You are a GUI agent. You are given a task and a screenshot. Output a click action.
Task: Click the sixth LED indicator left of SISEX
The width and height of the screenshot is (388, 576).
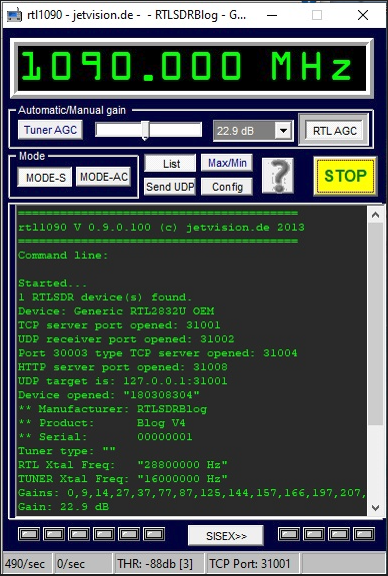tap(154, 534)
